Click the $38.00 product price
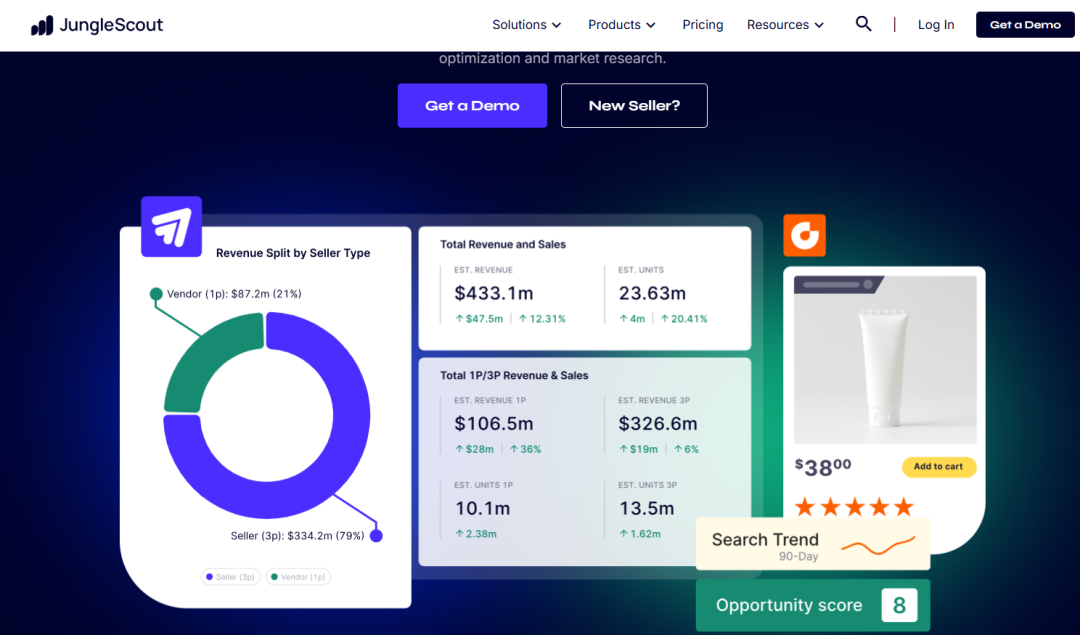The width and height of the screenshot is (1080, 635). (x=823, y=467)
